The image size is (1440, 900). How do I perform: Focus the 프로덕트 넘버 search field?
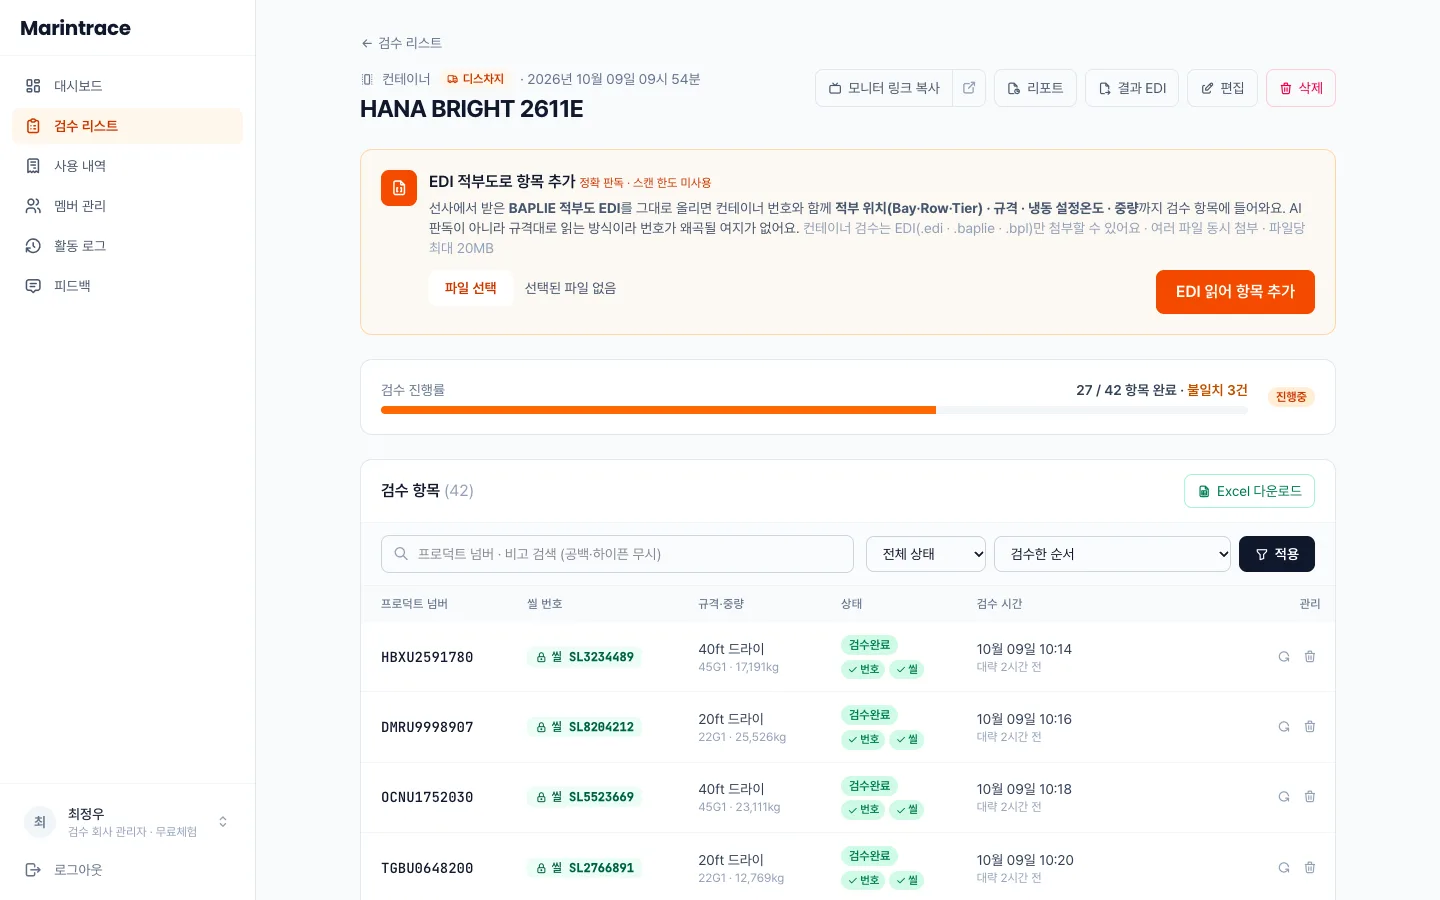coord(617,554)
